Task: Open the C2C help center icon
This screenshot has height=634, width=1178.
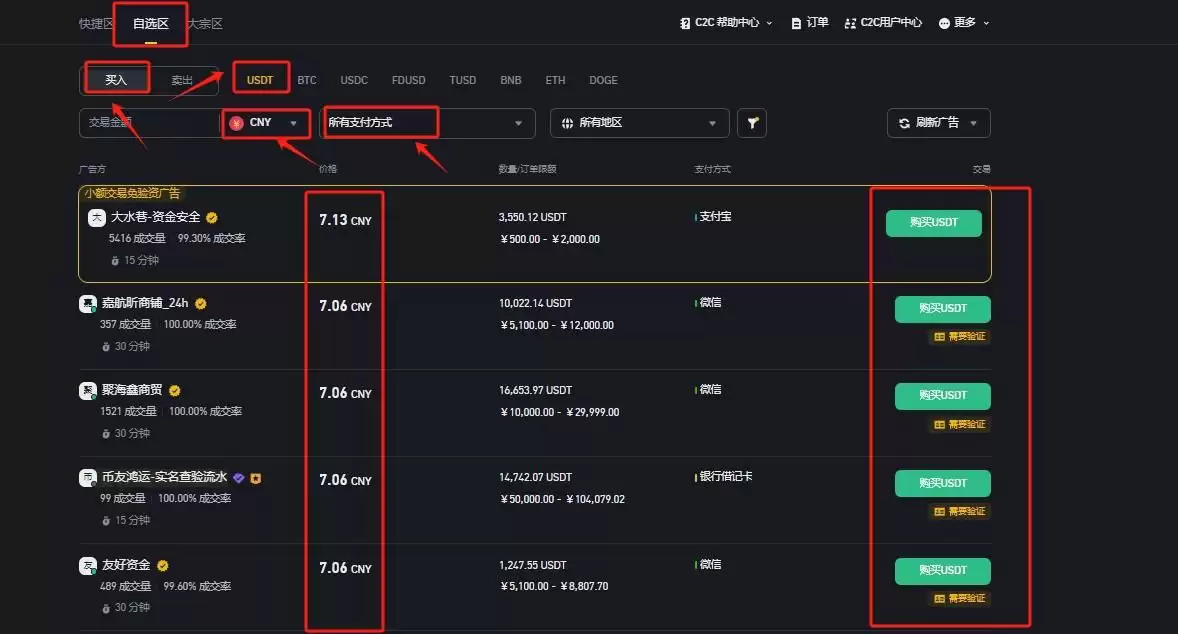Action: [x=683, y=22]
